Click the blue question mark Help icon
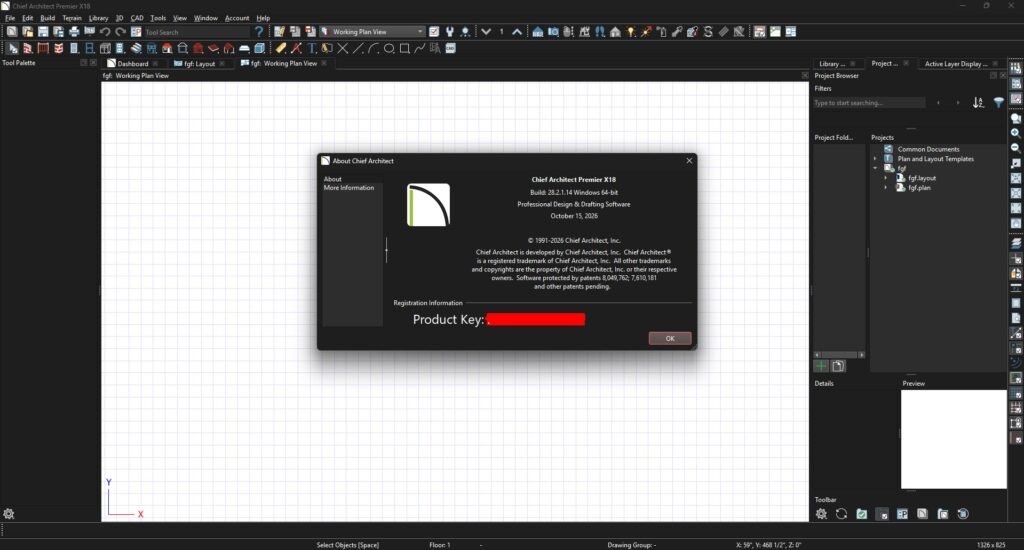Screen dimensions: 1024x550 coord(259,31)
